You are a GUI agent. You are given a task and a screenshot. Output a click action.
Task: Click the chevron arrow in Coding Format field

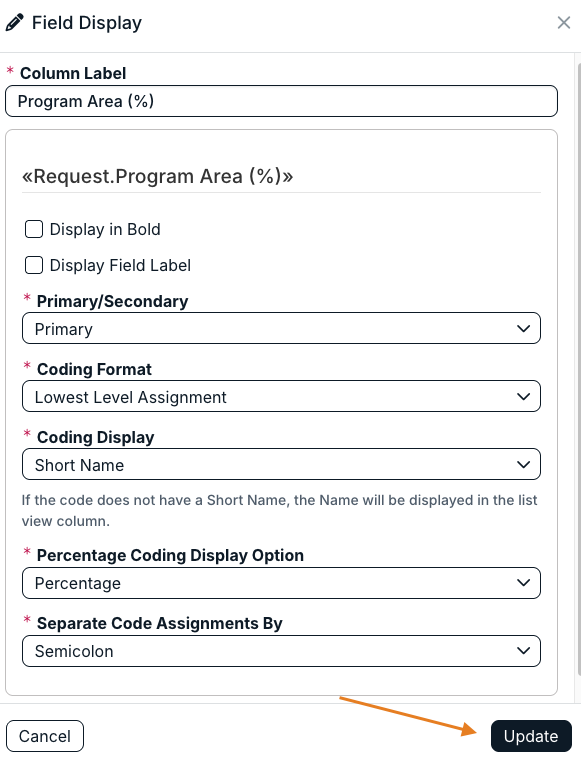[x=523, y=397]
